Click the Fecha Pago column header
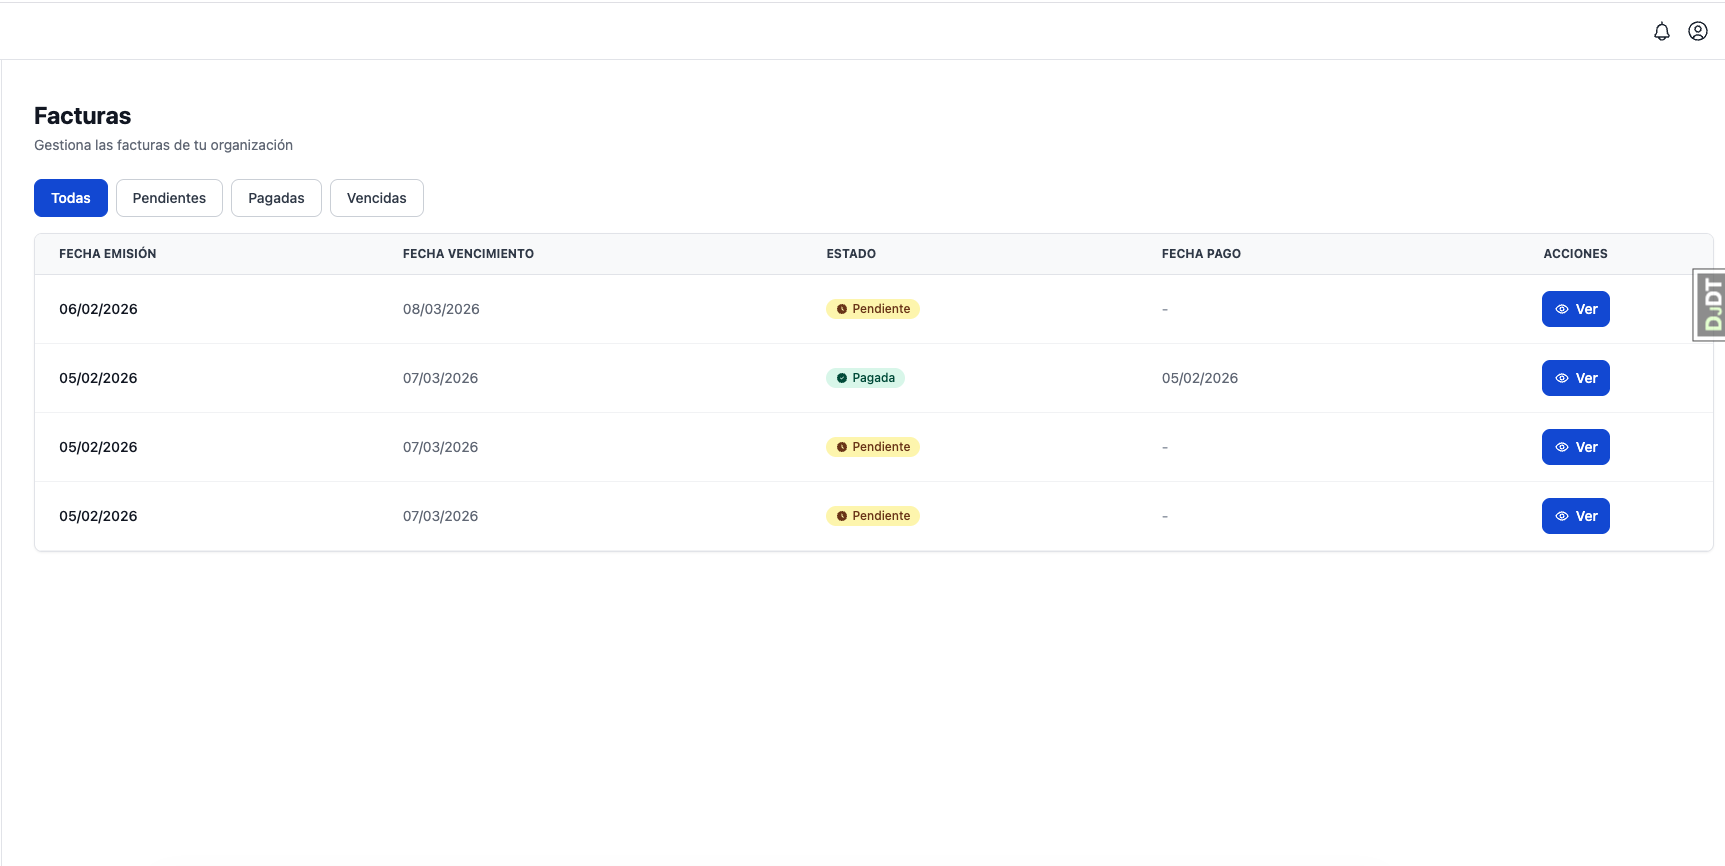Viewport: 1725px width, 866px height. click(1201, 254)
